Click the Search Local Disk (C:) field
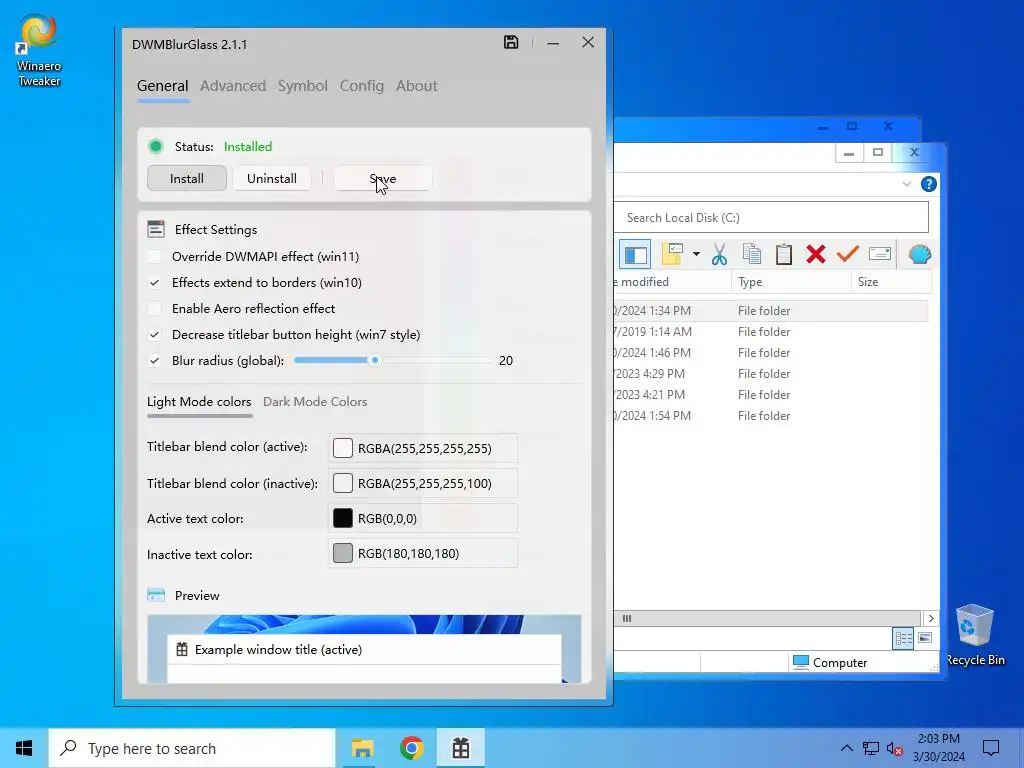Viewport: 1024px width, 768px height. click(771, 217)
